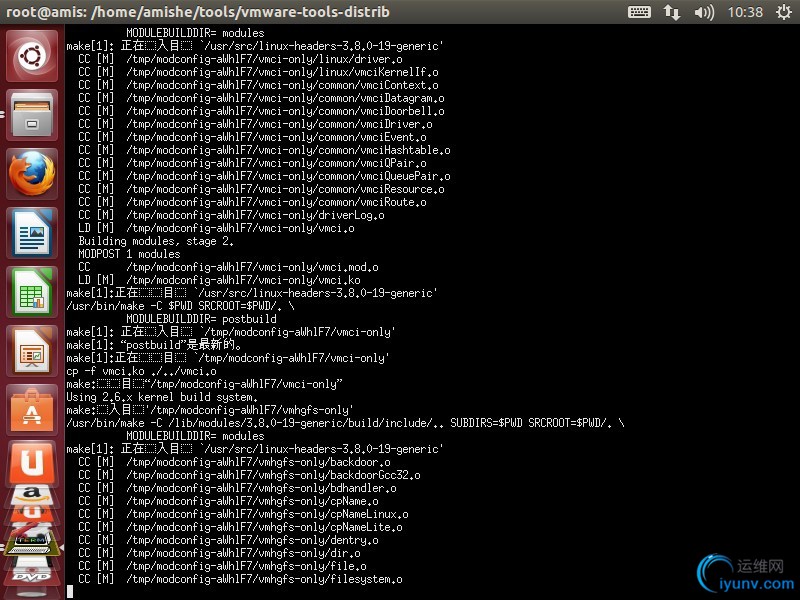
Task: Open the Amazon launcher icon
Action: tap(32, 494)
